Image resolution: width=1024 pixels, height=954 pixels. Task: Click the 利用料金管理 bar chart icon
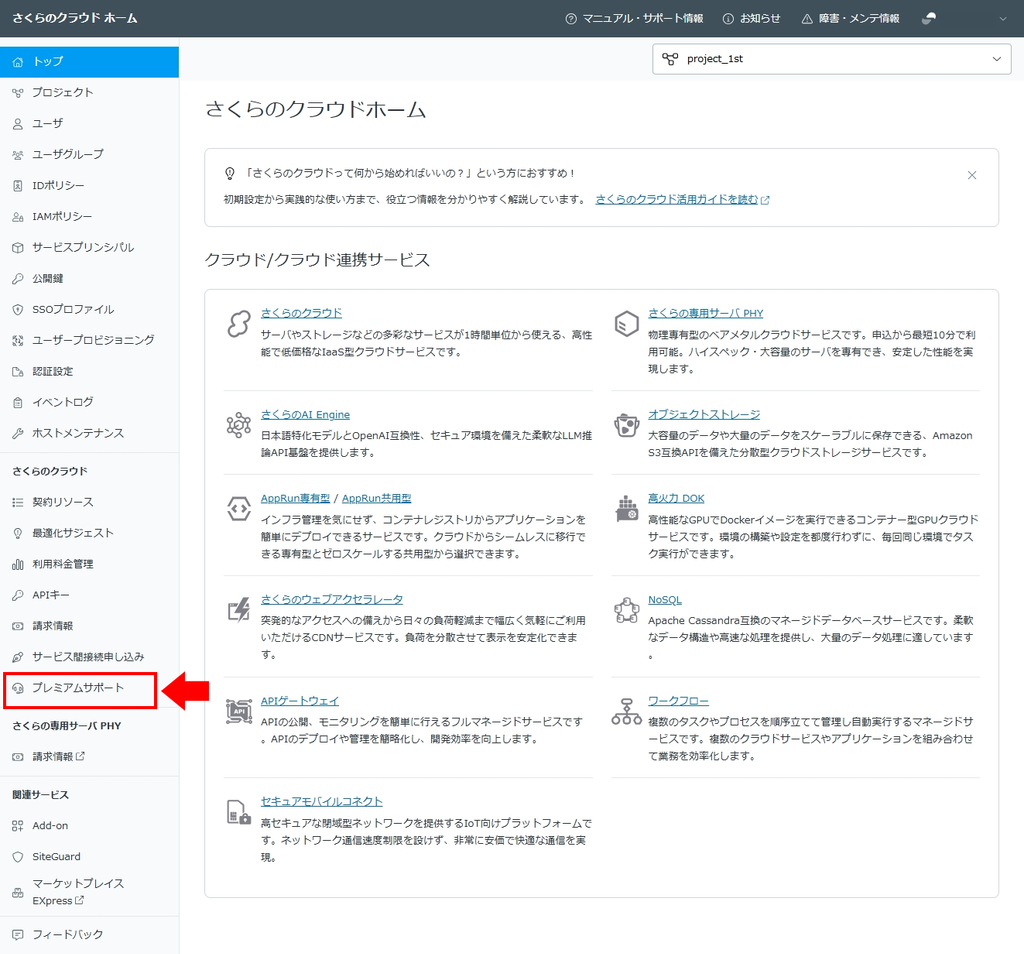pos(18,564)
